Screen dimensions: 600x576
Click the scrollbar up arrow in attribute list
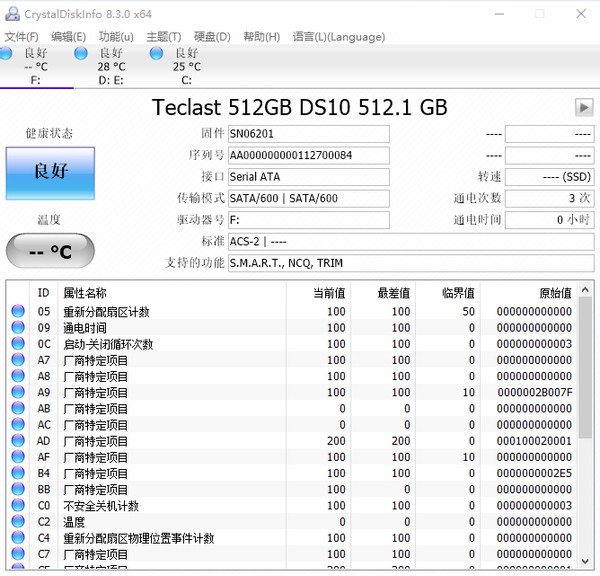click(585, 290)
